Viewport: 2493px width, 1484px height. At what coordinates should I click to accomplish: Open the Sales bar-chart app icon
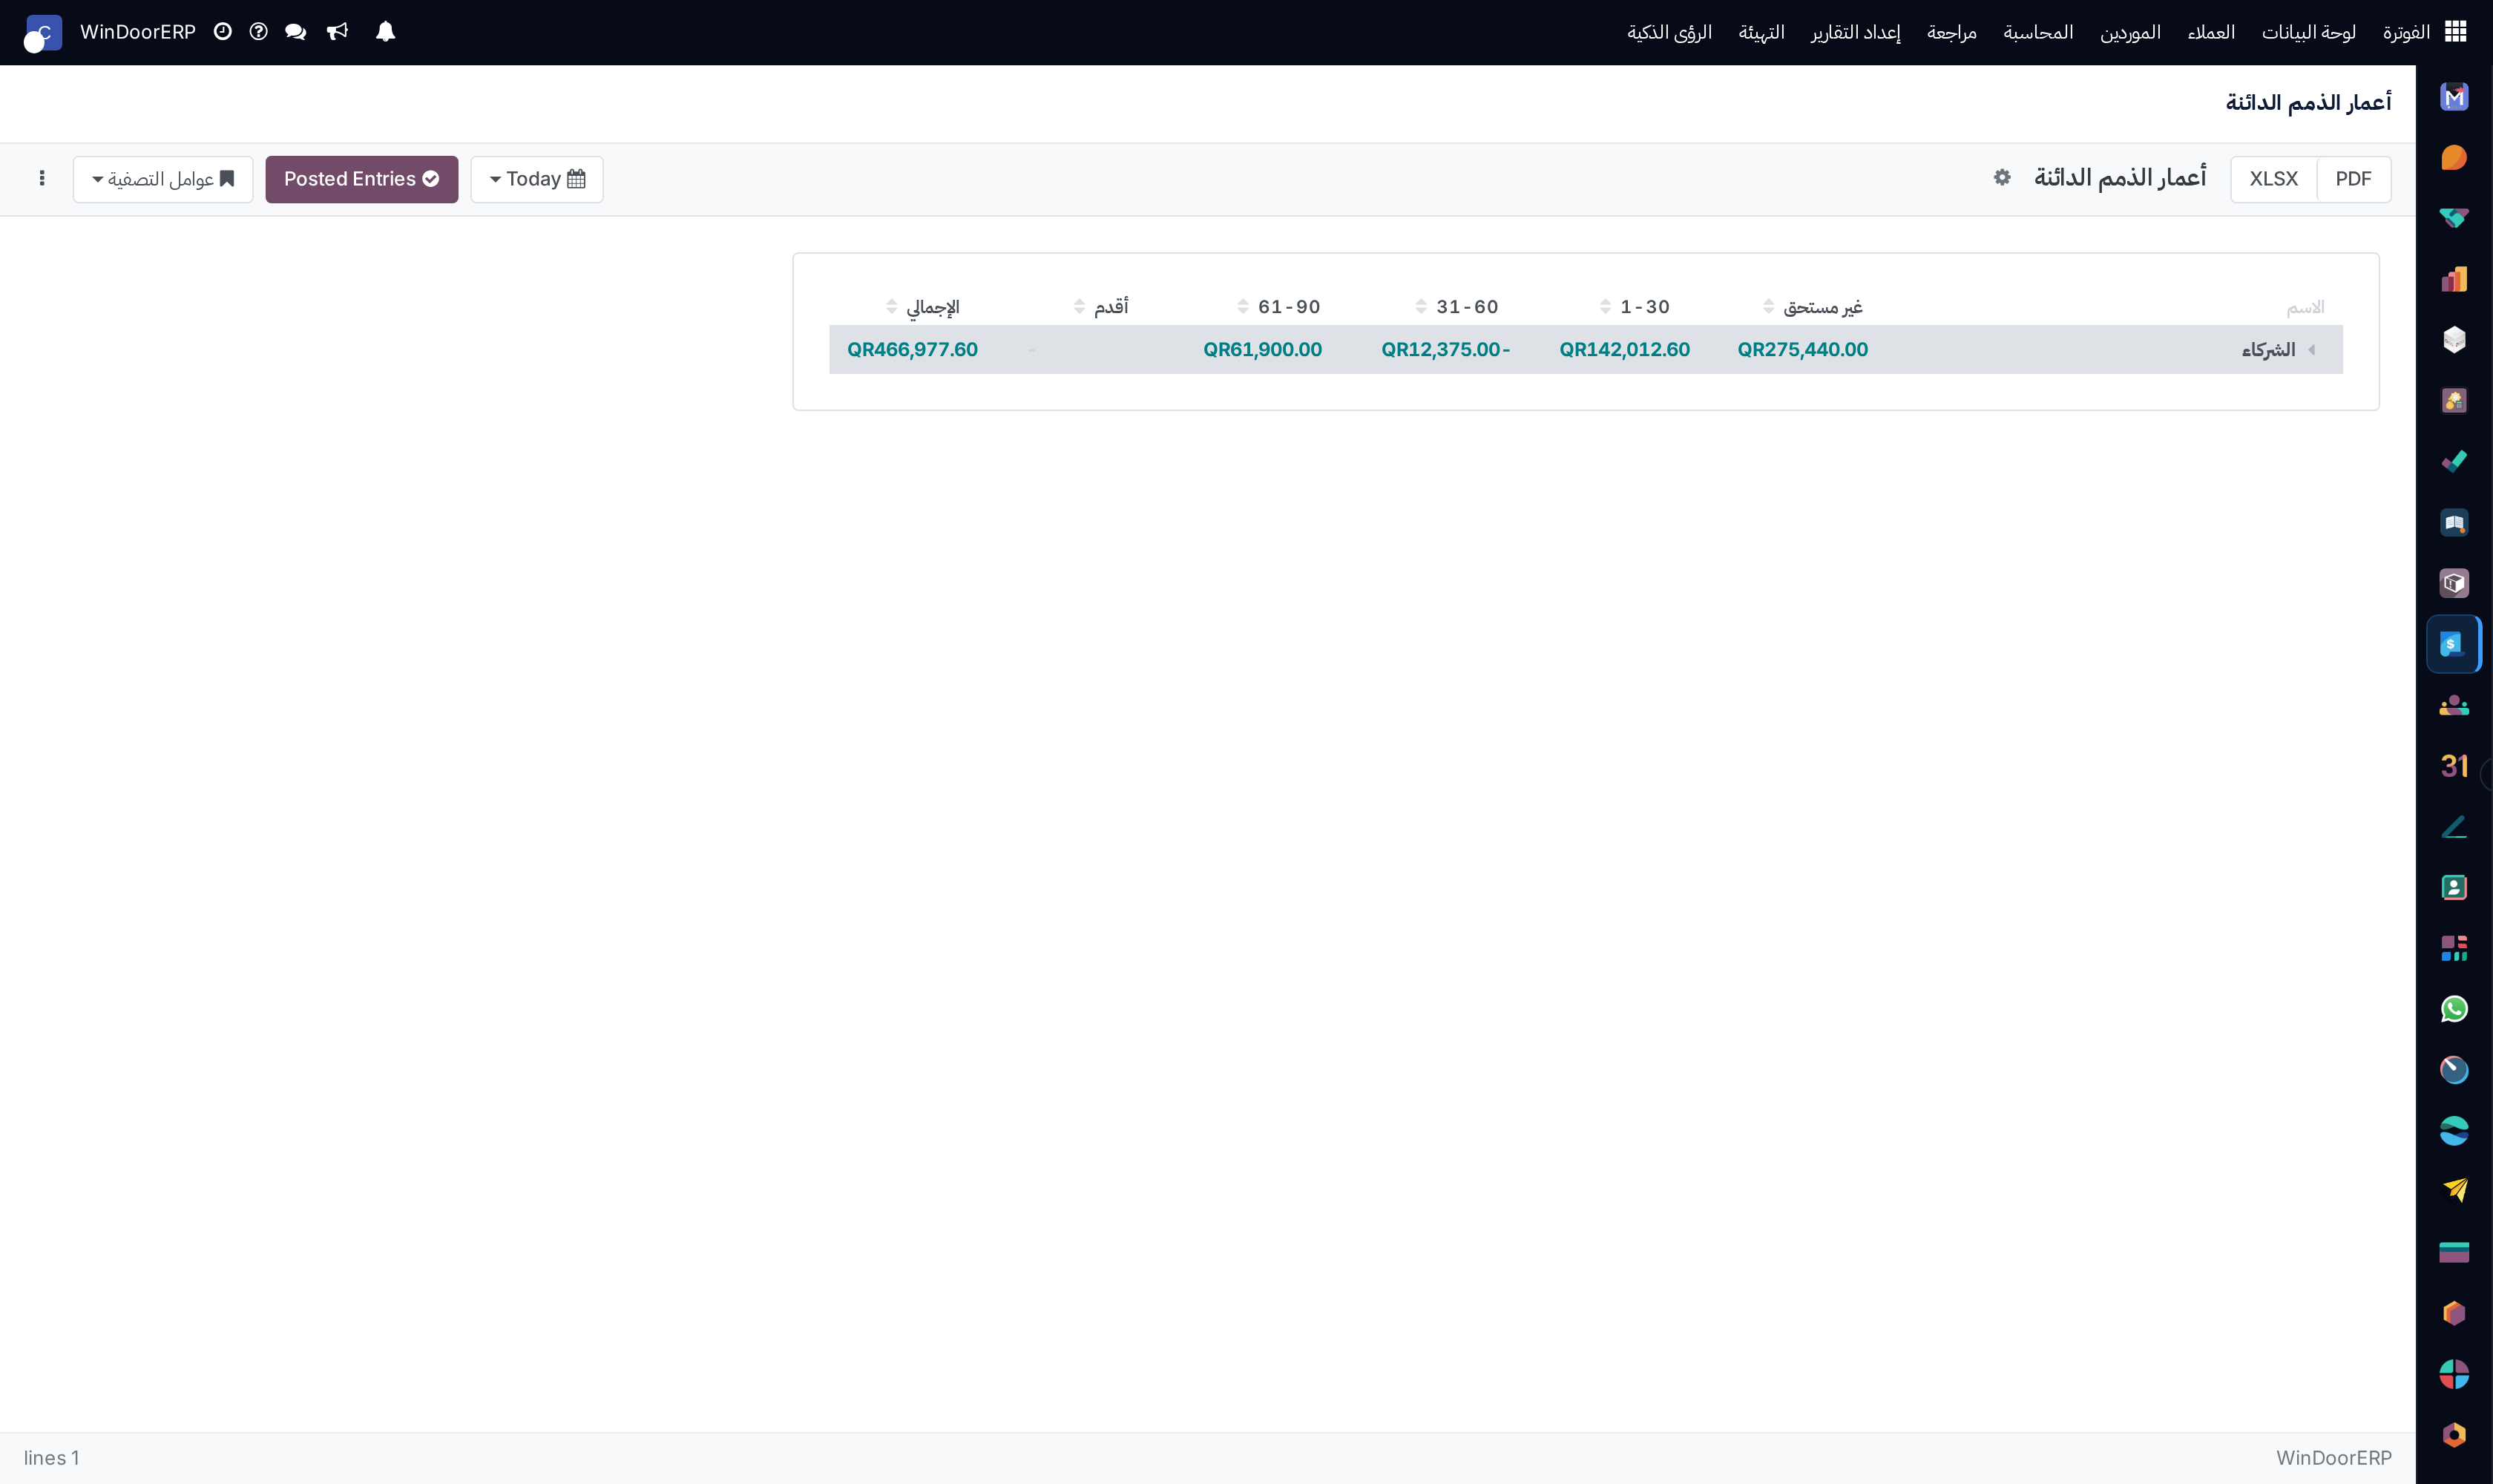click(2454, 279)
